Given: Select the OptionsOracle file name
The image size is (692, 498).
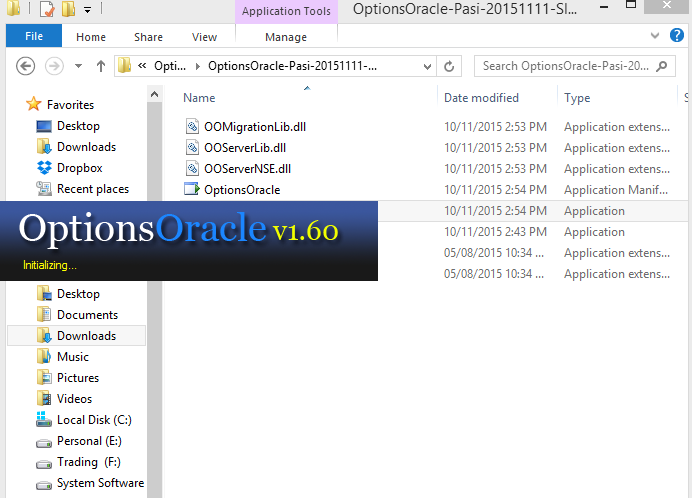Looking at the screenshot, I should tap(242, 190).
